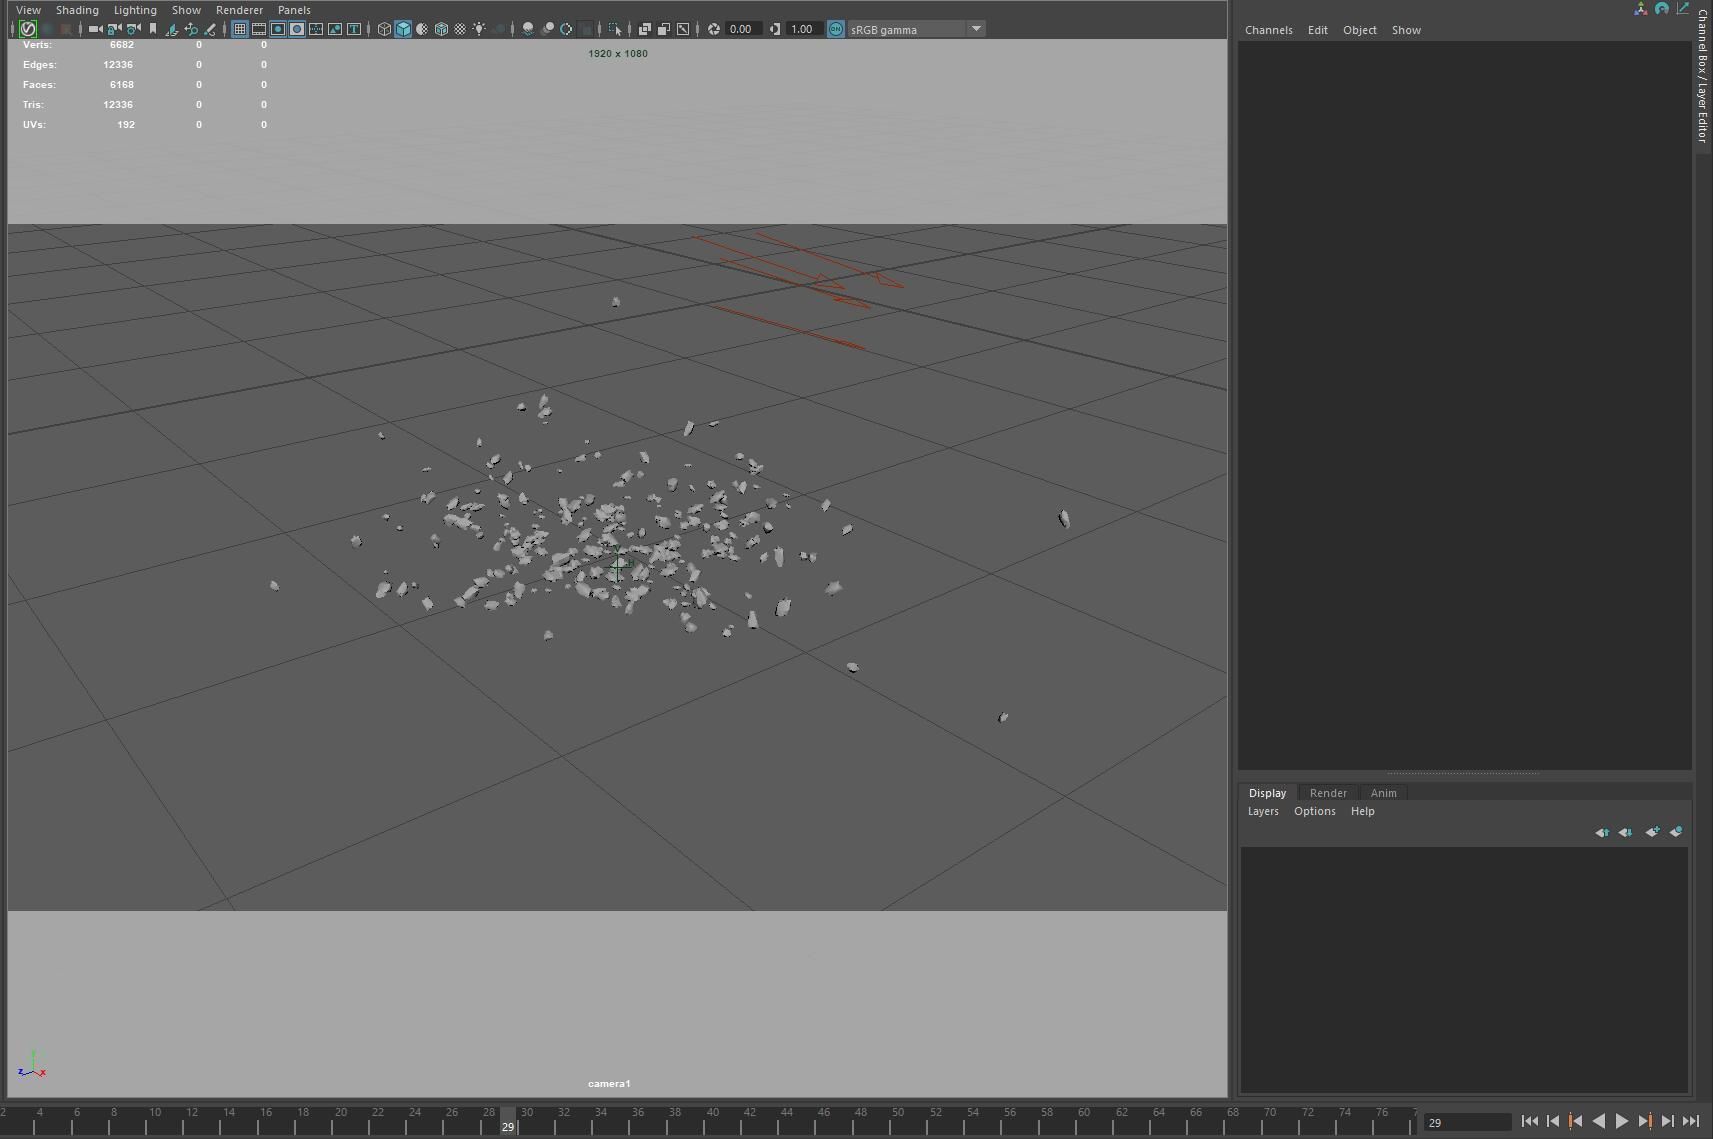This screenshot has height=1139, width=1713.
Task: Click the exposure value field 0.00
Action: tap(745, 29)
